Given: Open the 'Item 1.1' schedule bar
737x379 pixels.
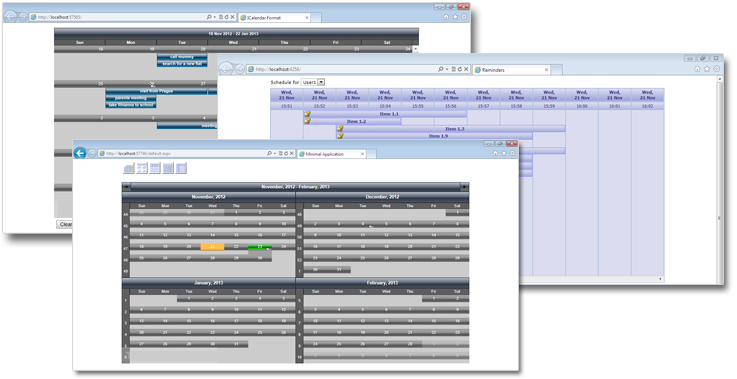Looking at the screenshot, I should click(x=385, y=114).
